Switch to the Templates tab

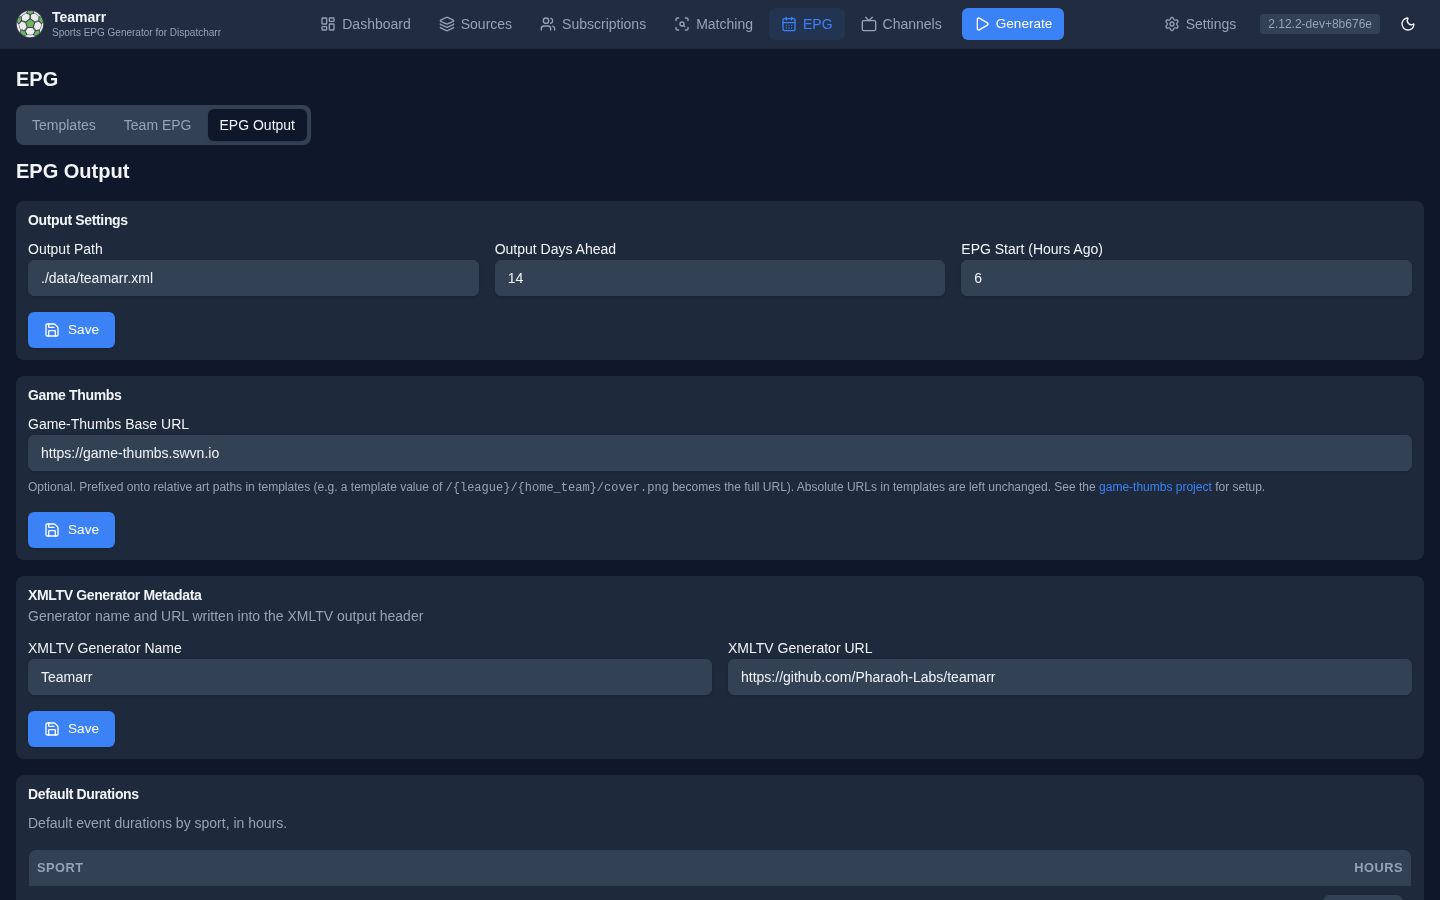click(64, 125)
